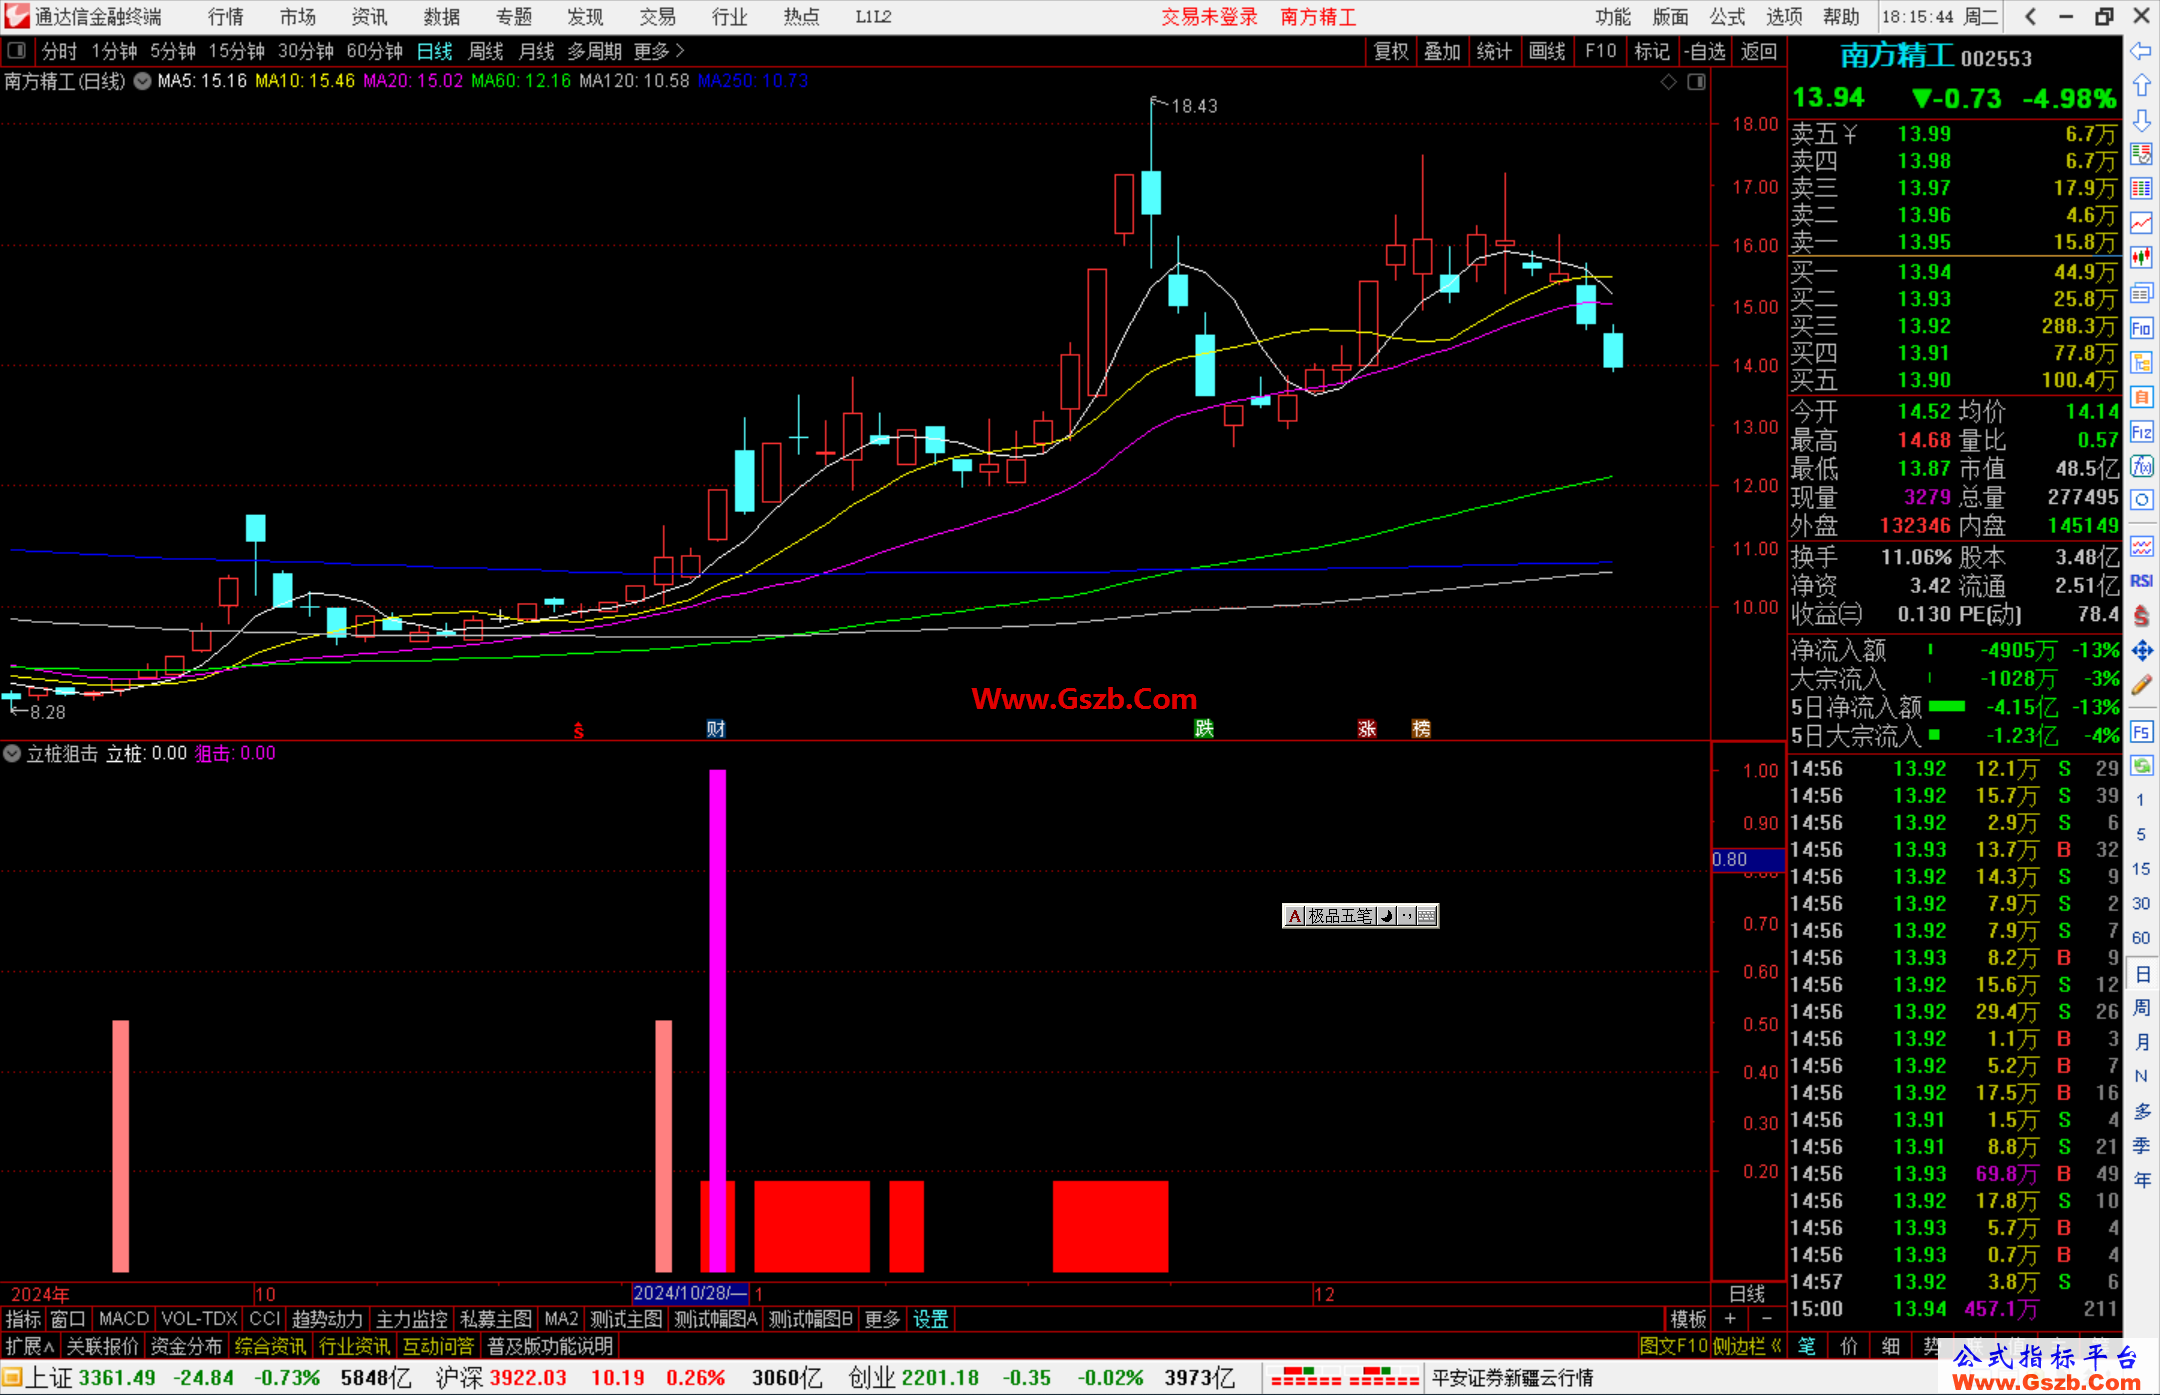Click the 叠加 button

(x=1442, y=51)
